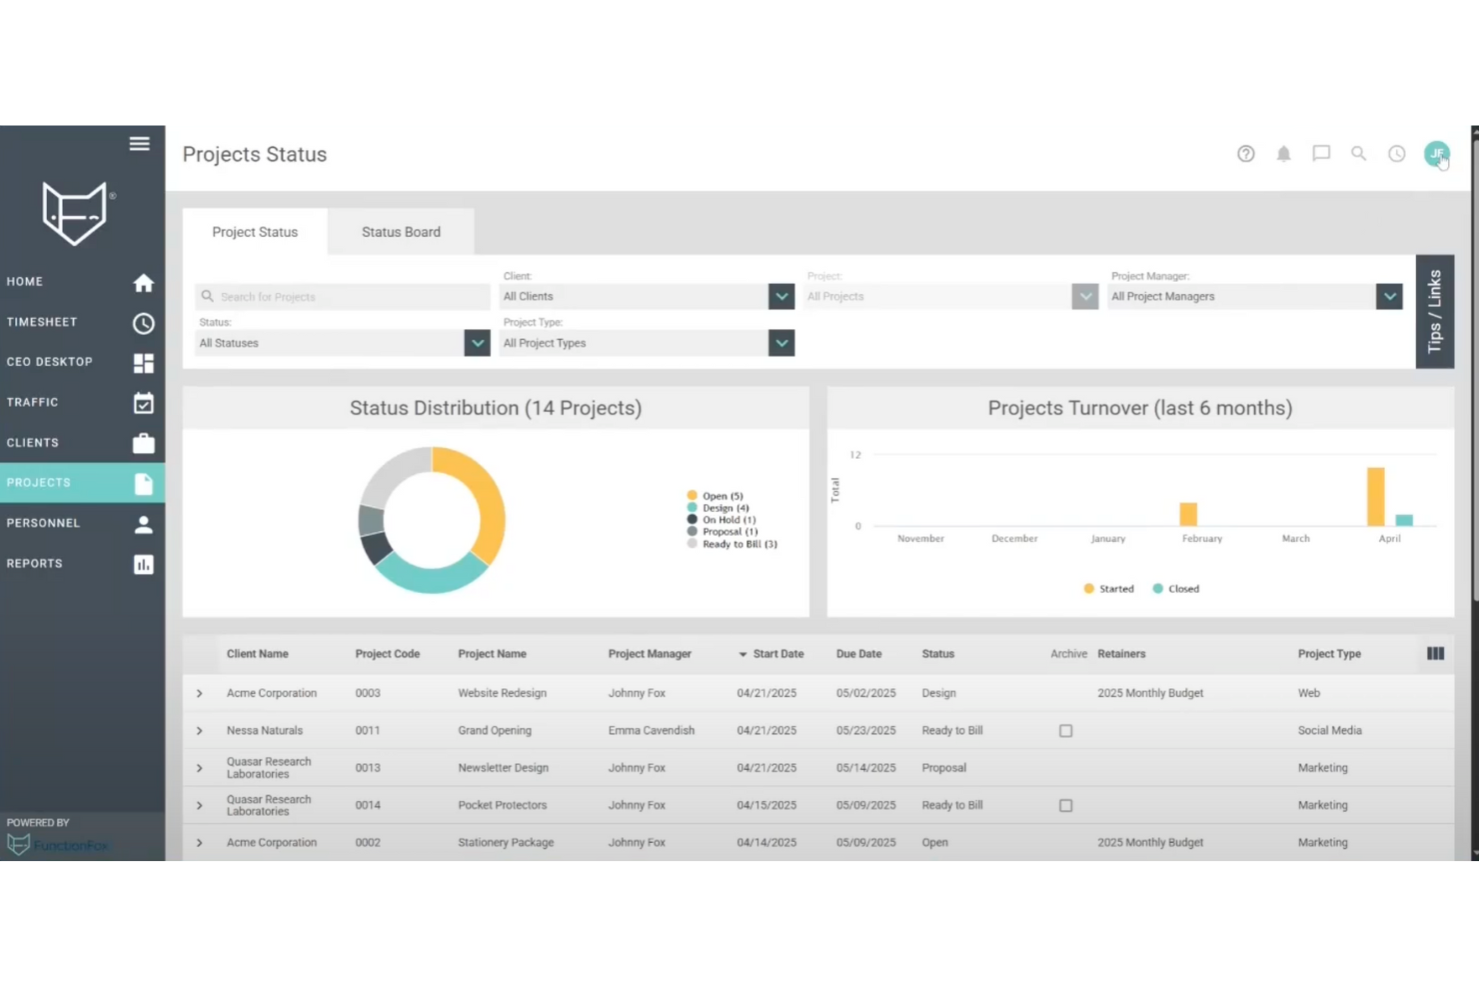This screenshot has height=987, width=1480.
Task: Open the All Clients dropdown
Action: (781, 296)
